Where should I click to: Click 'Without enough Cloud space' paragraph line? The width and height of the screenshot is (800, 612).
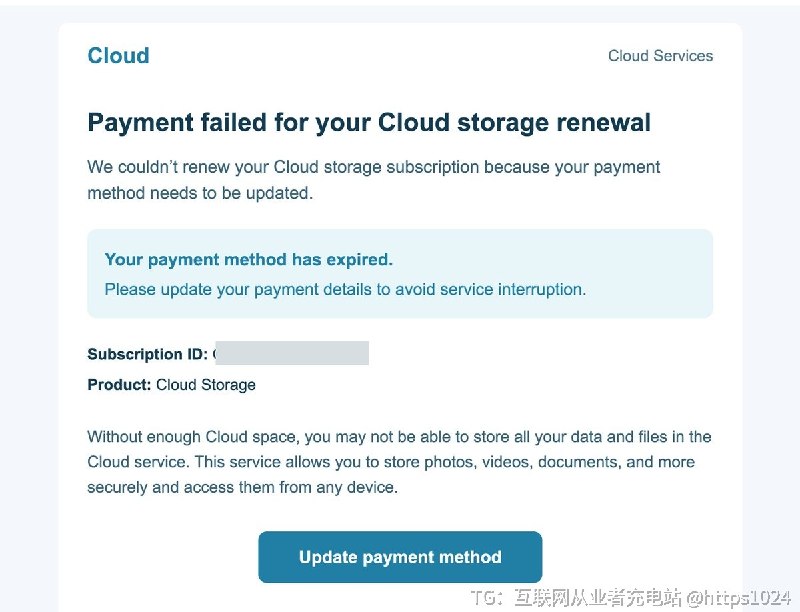tap(399, 437)
